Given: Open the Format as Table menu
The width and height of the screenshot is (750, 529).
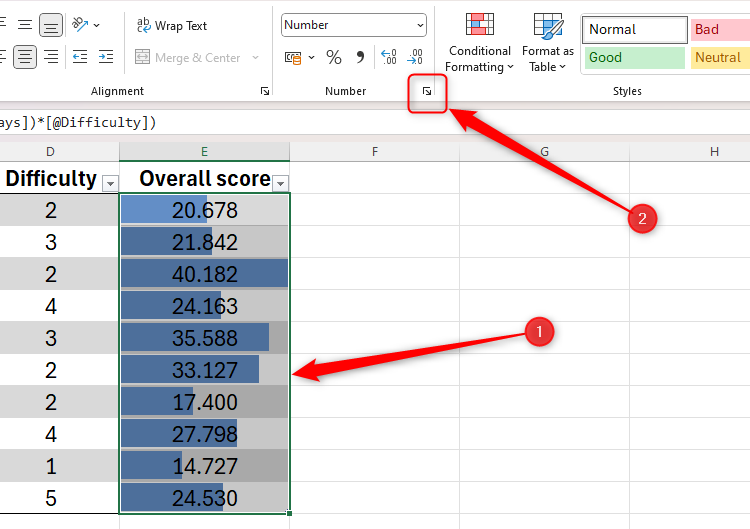Looking at the screenshot, I should click(547, 44).
